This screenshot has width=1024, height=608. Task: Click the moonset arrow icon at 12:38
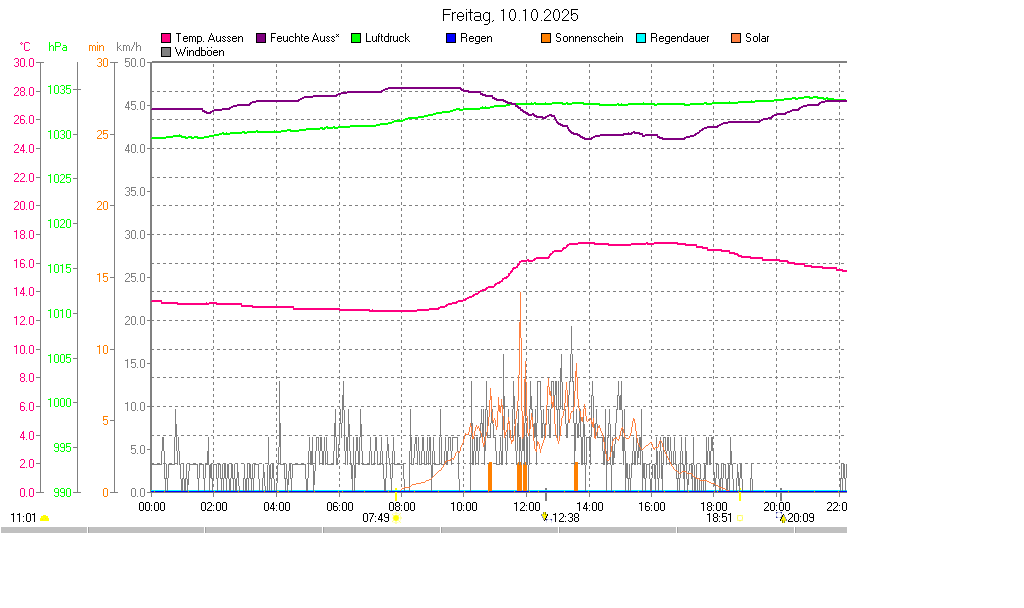pyautogui.click(x=545, y=517)
